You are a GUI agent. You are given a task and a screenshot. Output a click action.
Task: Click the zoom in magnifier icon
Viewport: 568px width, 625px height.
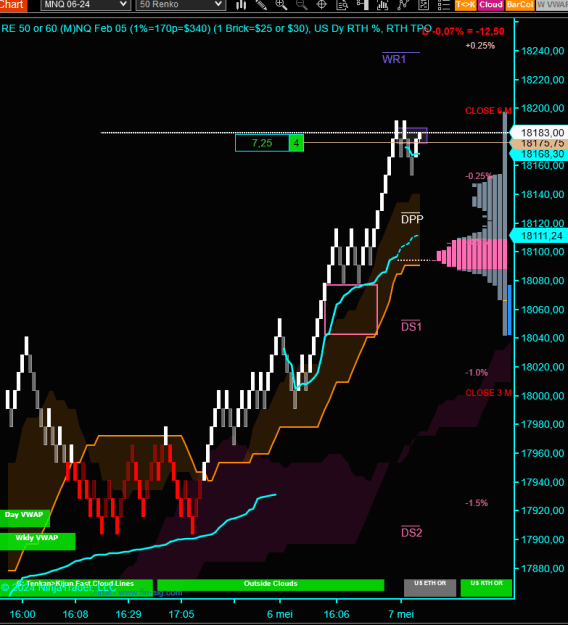coord(281,5)
